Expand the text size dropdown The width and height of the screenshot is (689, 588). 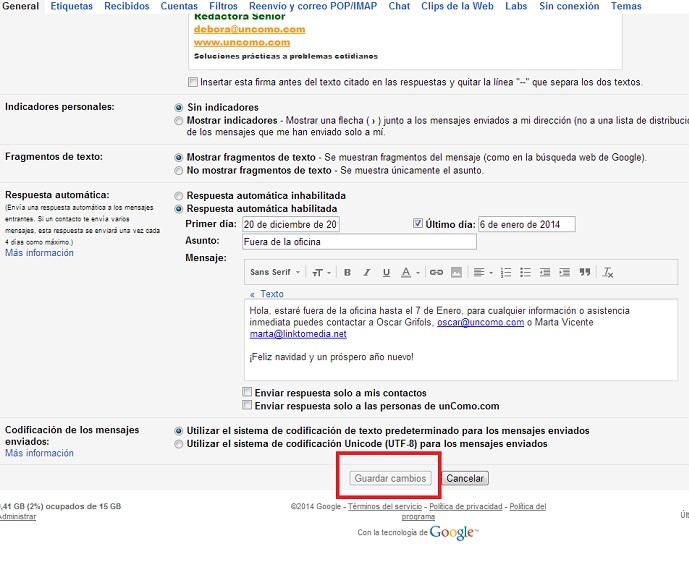(320, 272)
